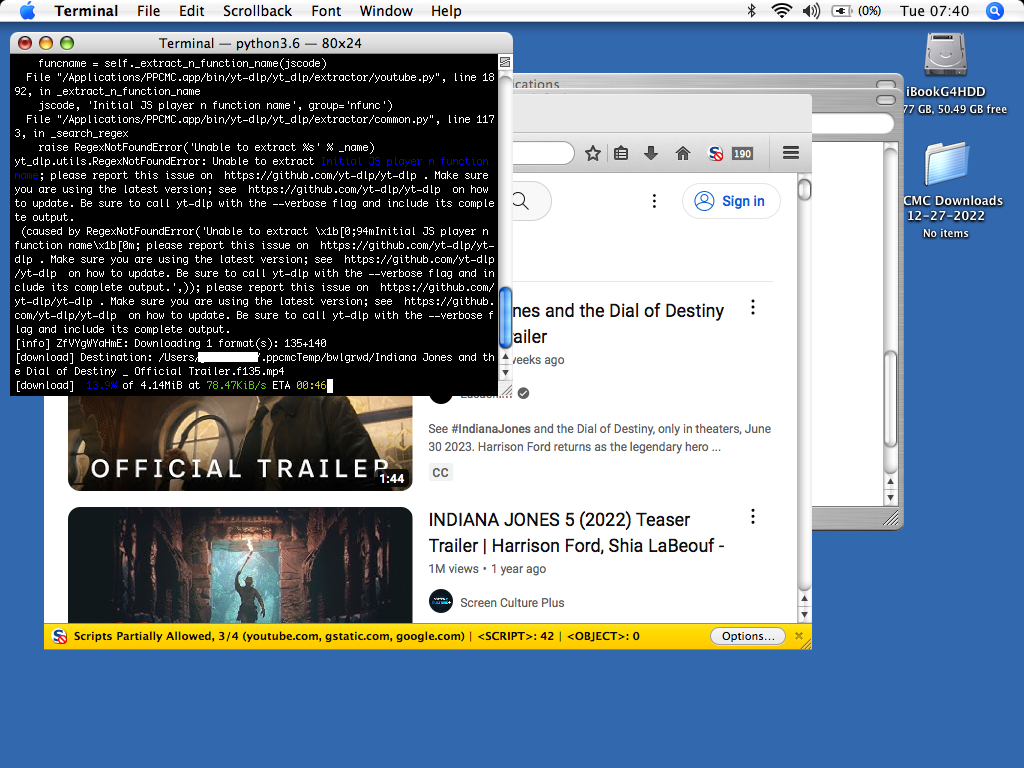Open the Edit menu

pyautogui.click(x=191, y=11)
